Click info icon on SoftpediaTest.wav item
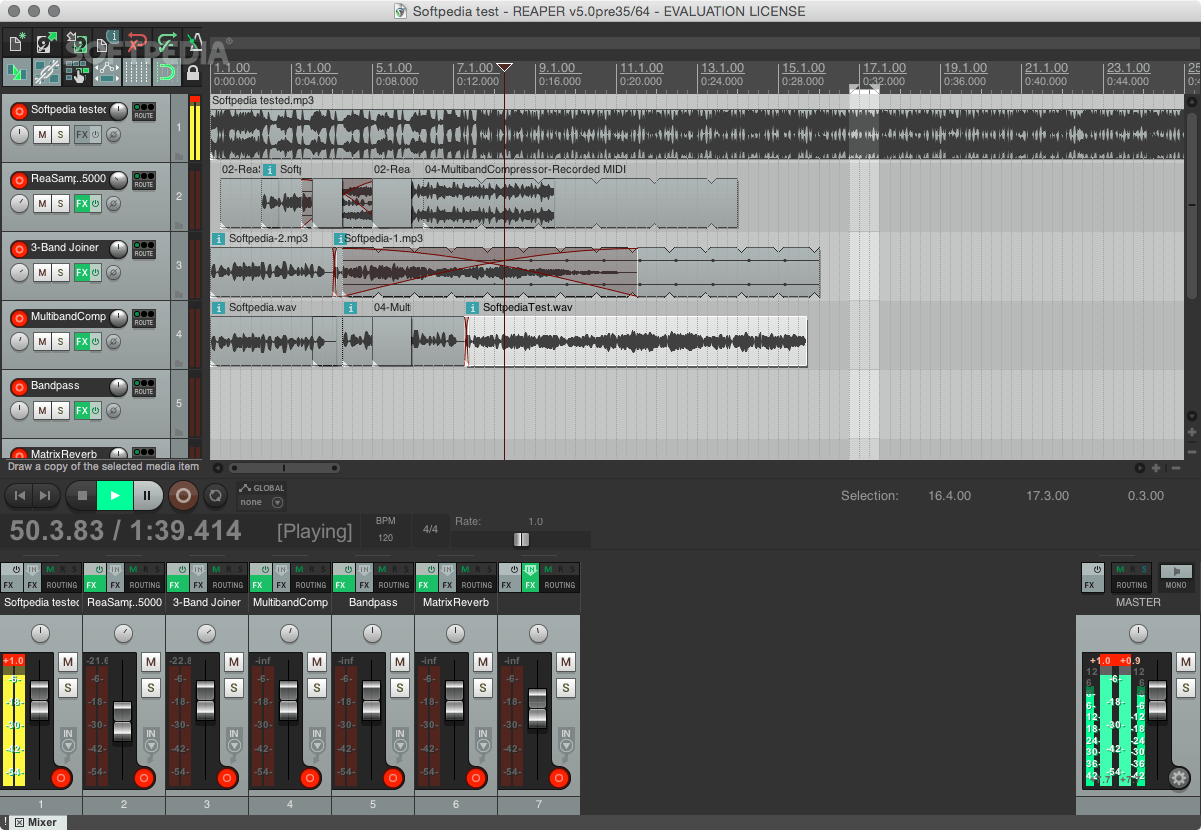 coord(473,308)
